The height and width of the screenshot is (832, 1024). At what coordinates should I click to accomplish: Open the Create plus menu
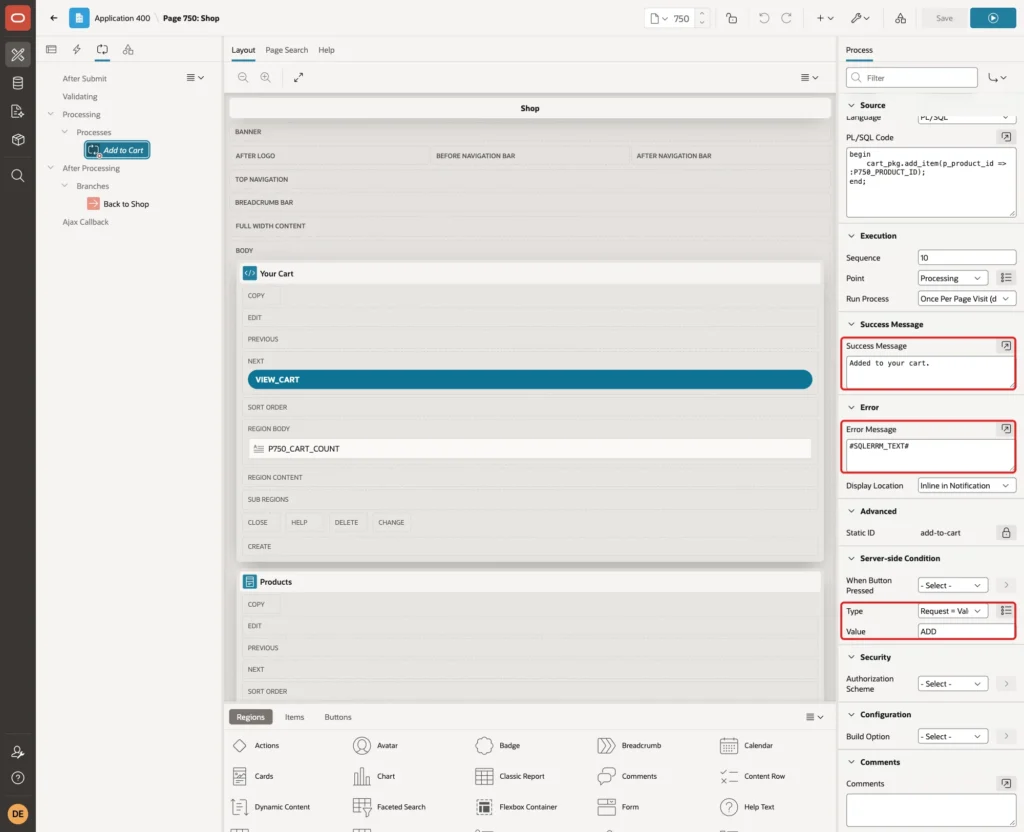point(825,18)
